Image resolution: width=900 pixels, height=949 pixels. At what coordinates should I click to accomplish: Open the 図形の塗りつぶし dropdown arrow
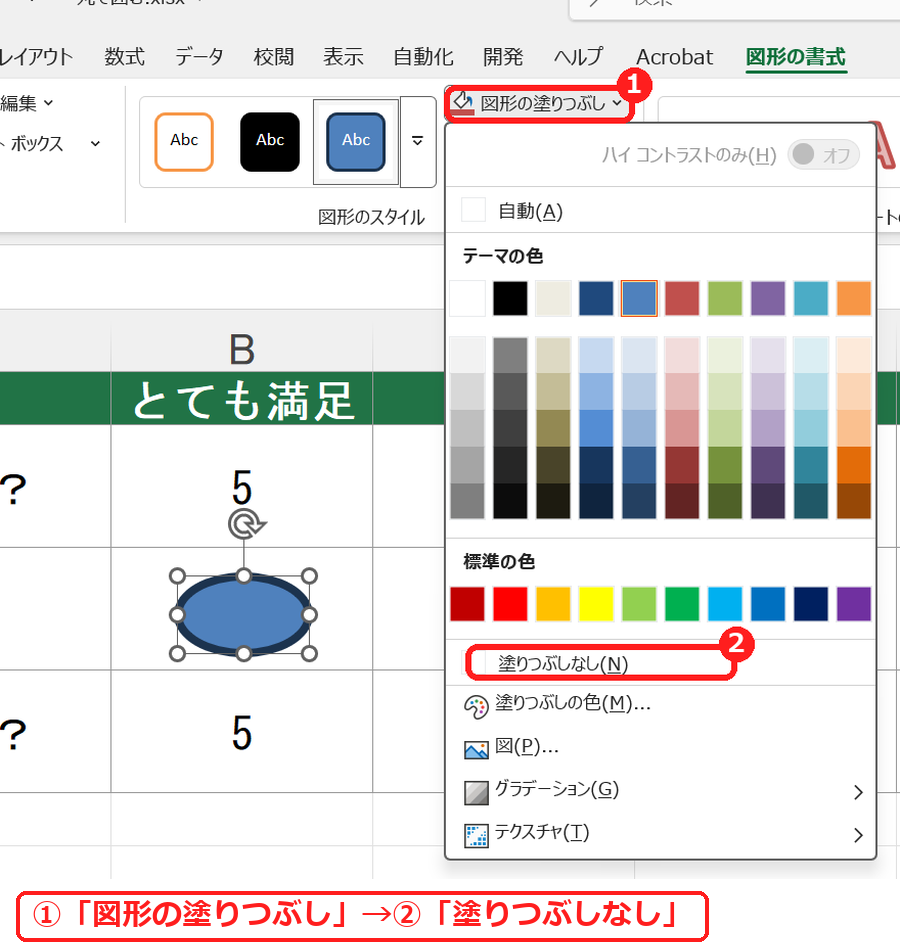pos(617,103)
